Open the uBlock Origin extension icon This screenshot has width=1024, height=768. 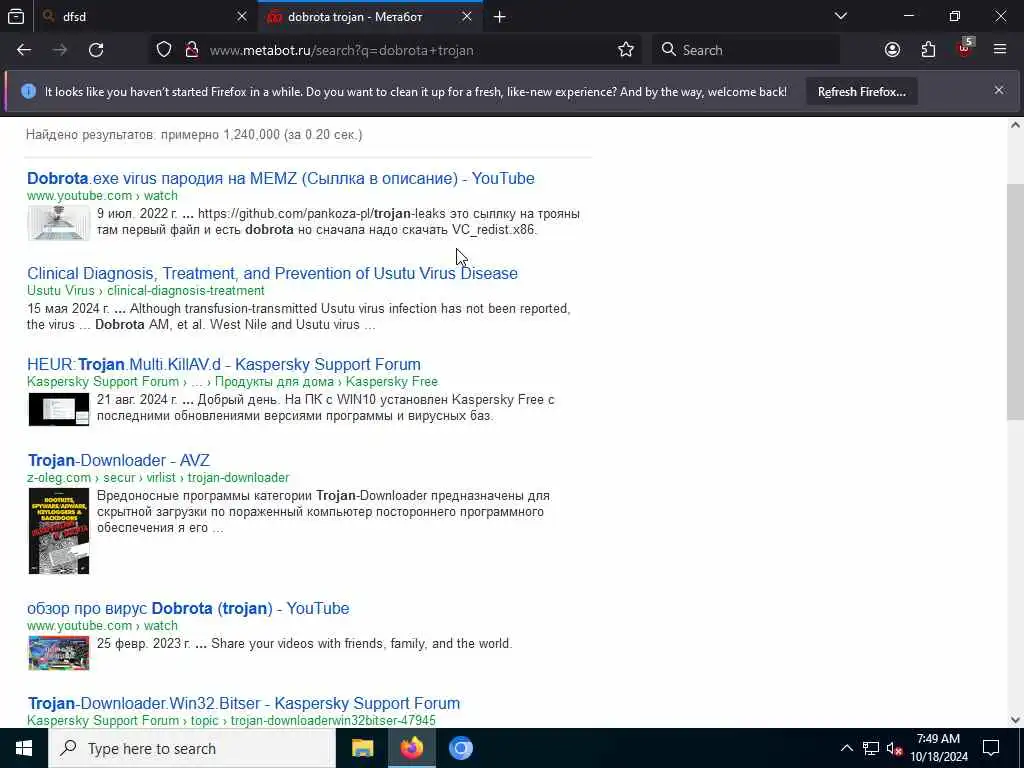(965, 48)
